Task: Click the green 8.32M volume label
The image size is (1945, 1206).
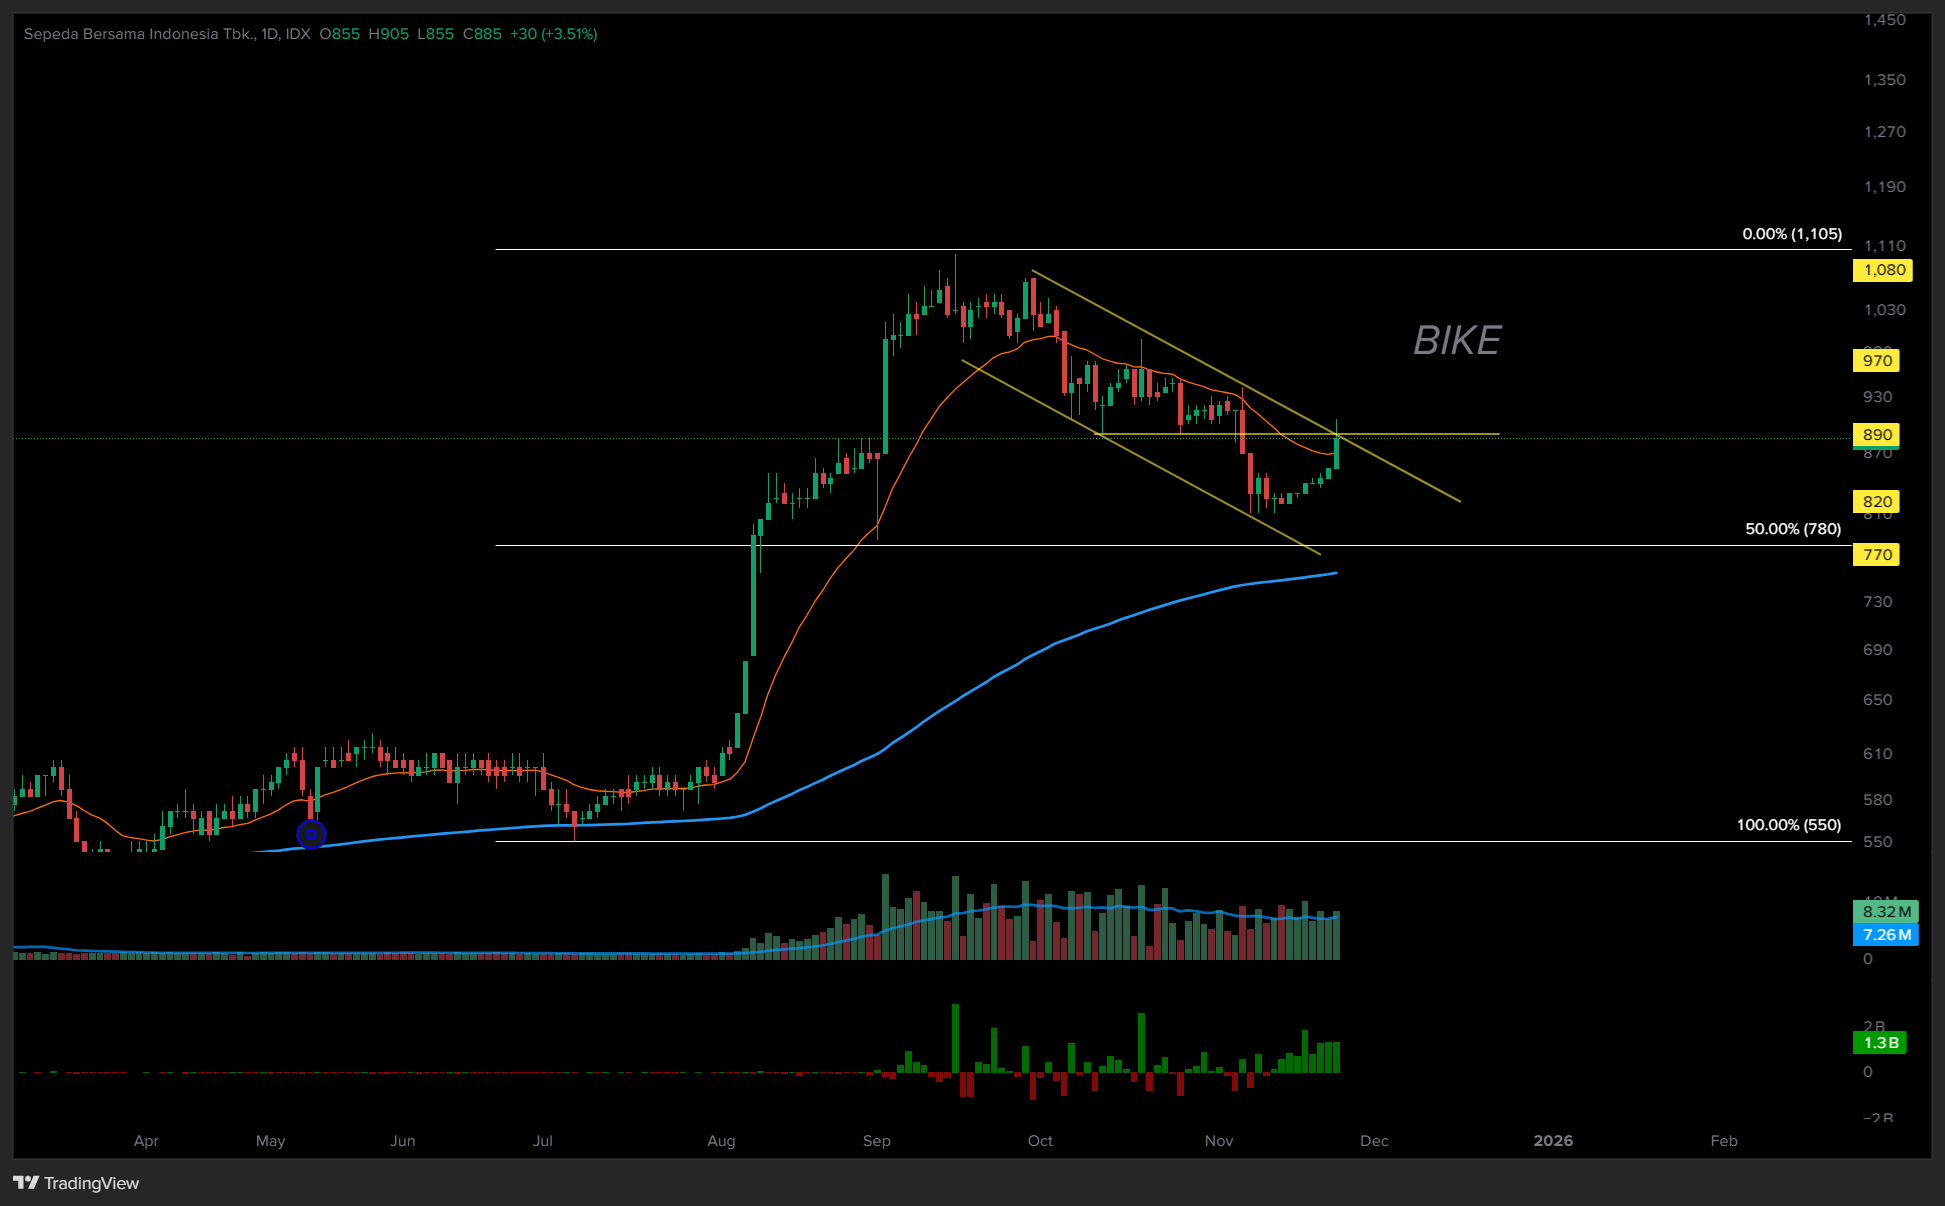Action: click(1886, 912)
